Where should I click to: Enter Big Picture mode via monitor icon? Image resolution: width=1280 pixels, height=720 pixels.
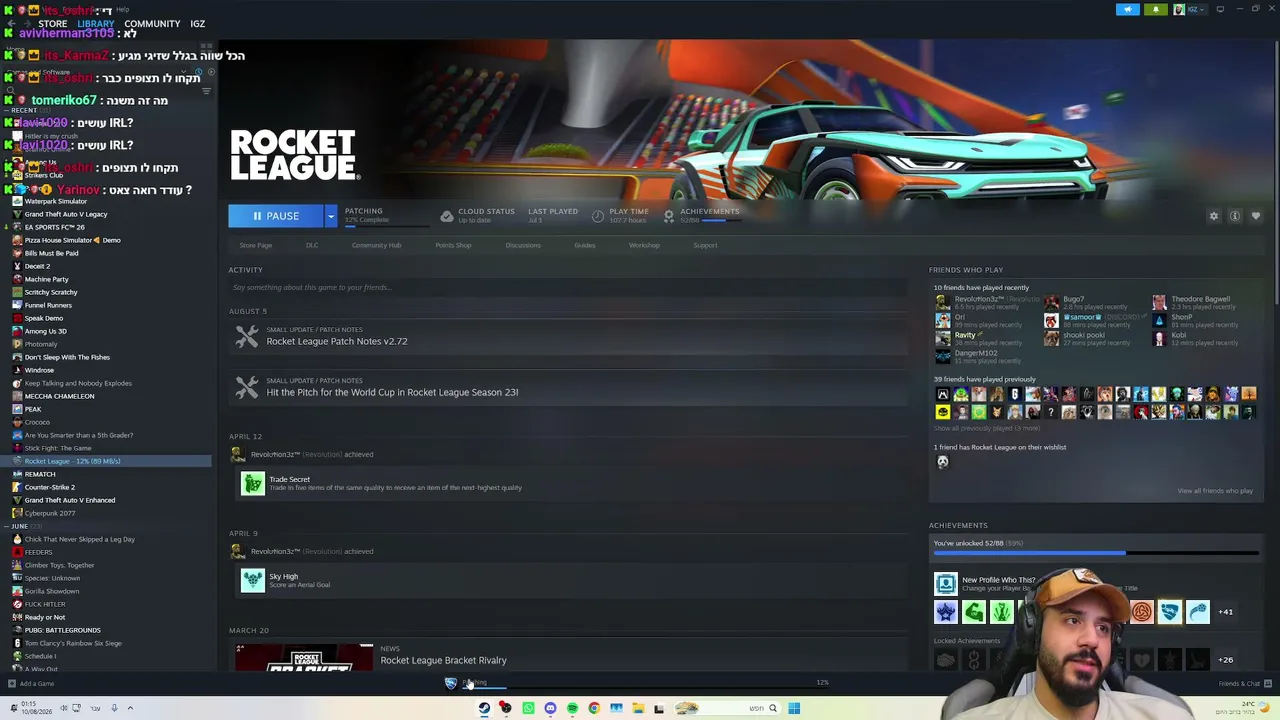pyautogui.click(x=1220, y=10)
